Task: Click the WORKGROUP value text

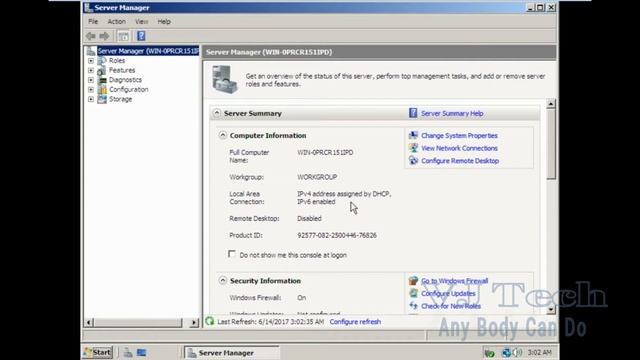Action: [x=317, y=177]
